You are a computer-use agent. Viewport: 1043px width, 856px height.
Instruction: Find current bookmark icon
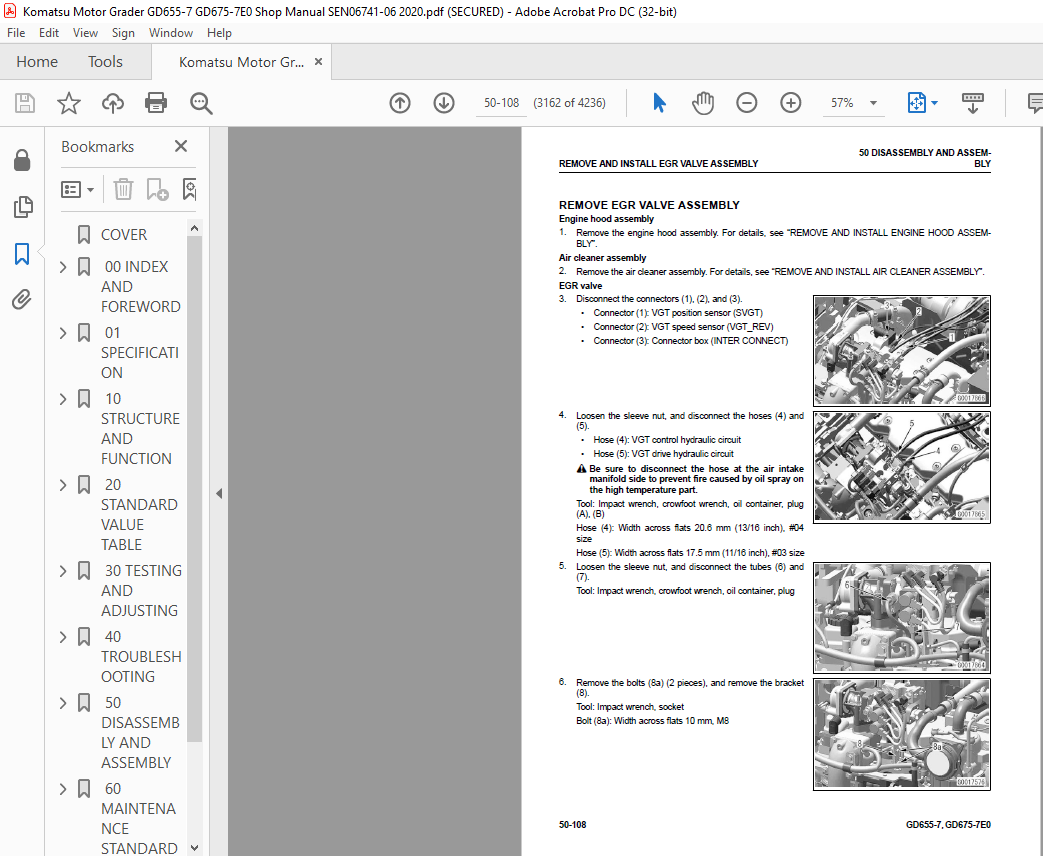[190, 190]
